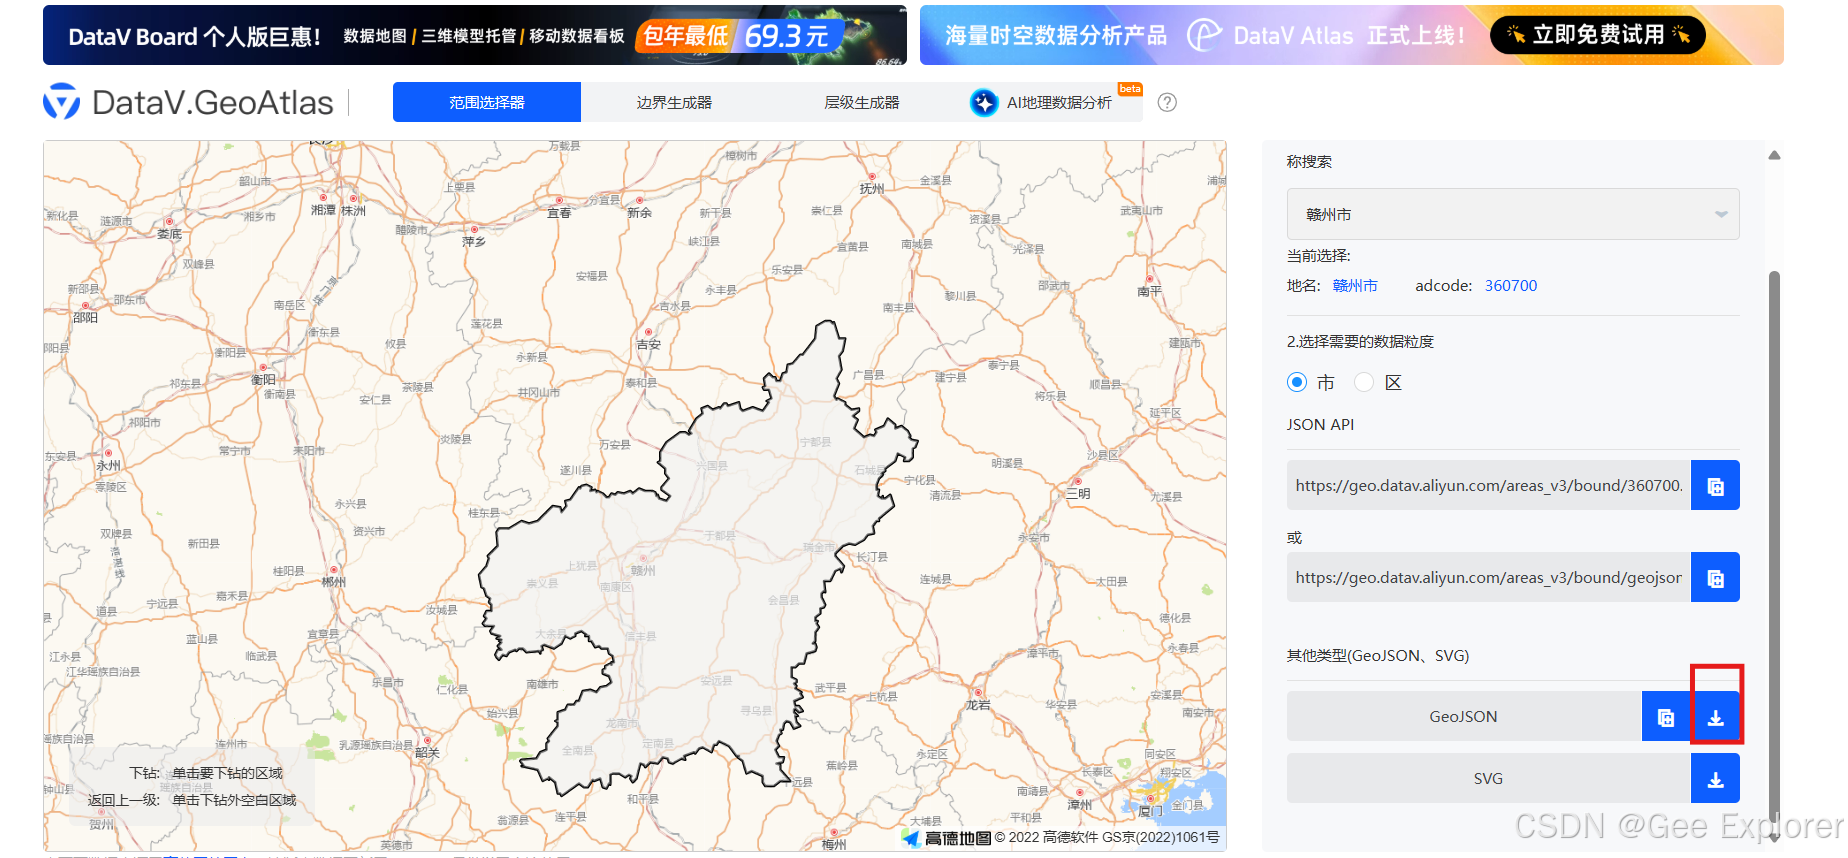Open the DataV Atlas 正式上线 banner
Viewport: 1848px width, 858px height.
coord(1352,35)
